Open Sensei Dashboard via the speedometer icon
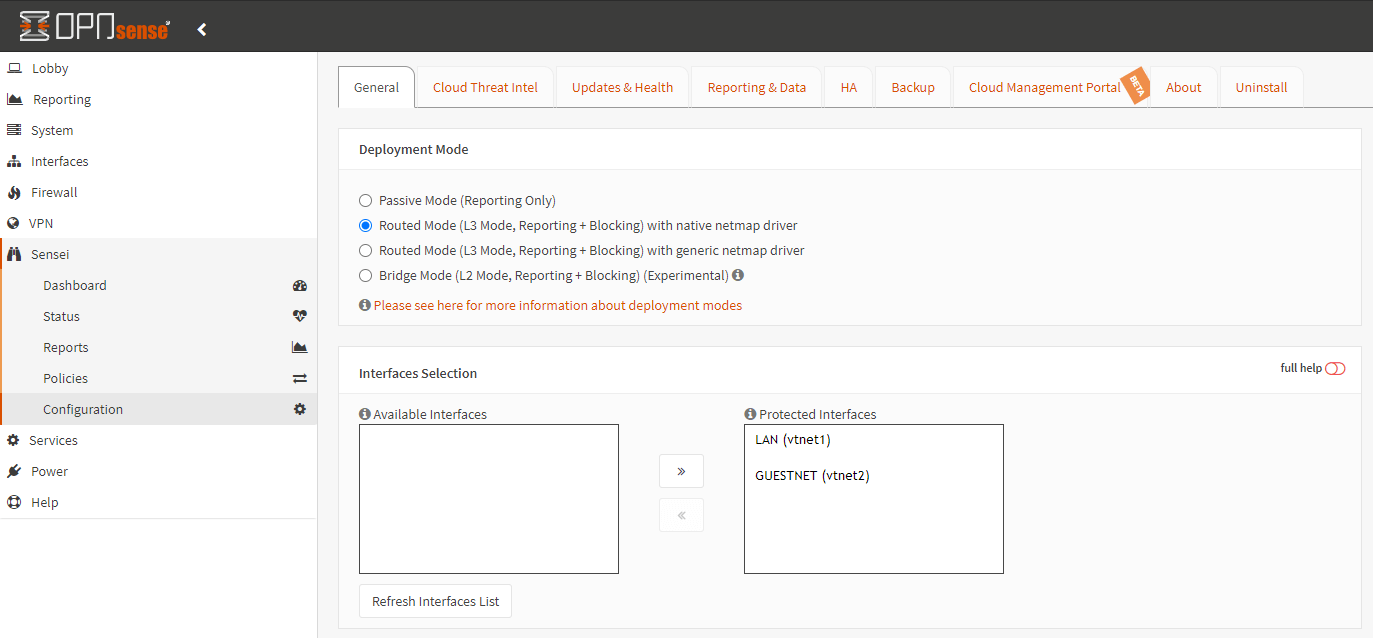 click(x=299, y=285)
